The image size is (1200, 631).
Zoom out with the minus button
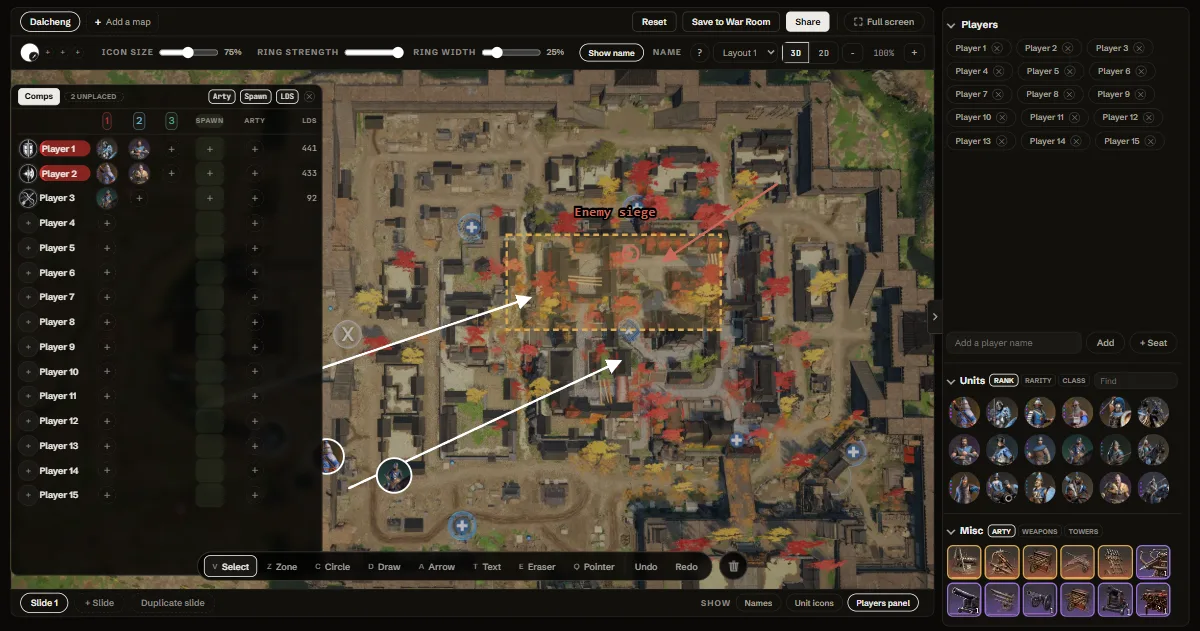point(852,53)
